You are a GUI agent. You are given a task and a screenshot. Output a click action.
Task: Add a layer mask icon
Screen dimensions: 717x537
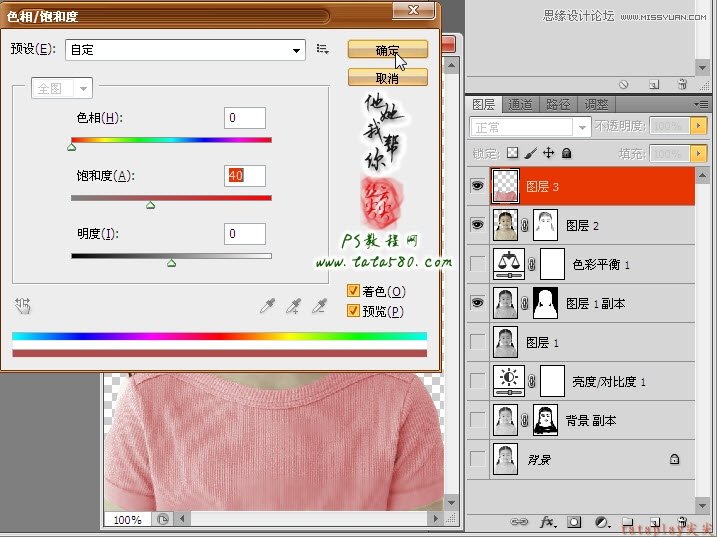point(574,522)
